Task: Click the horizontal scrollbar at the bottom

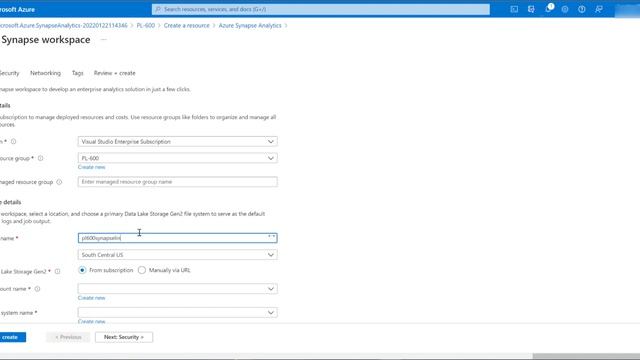Action: coord(586,356)
